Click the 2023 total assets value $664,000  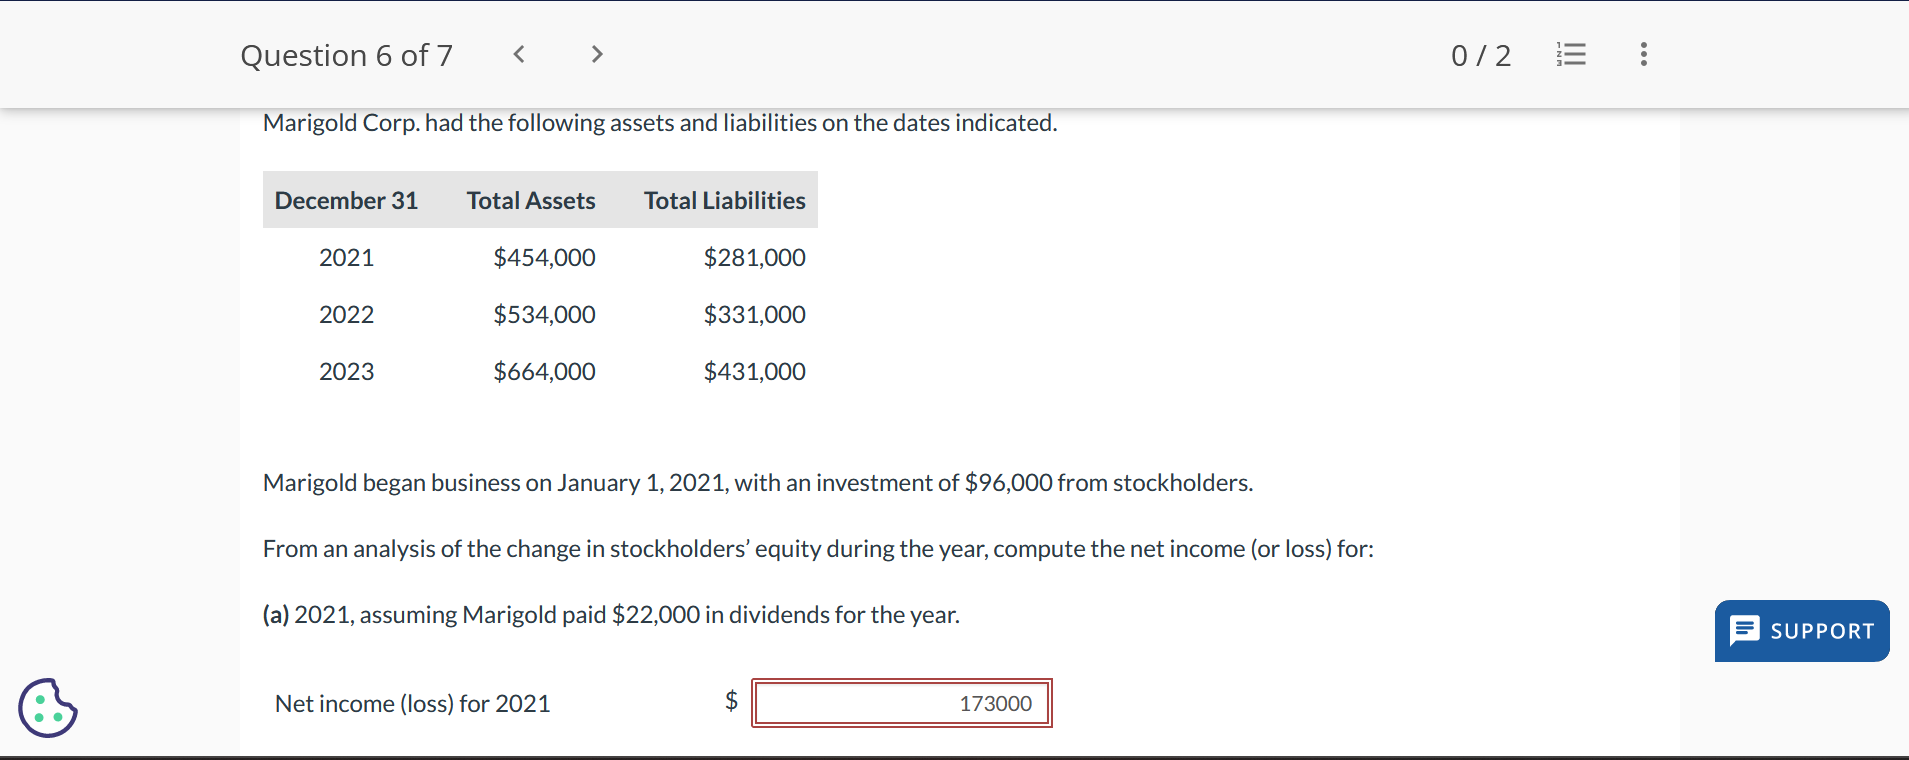[544, 371]
